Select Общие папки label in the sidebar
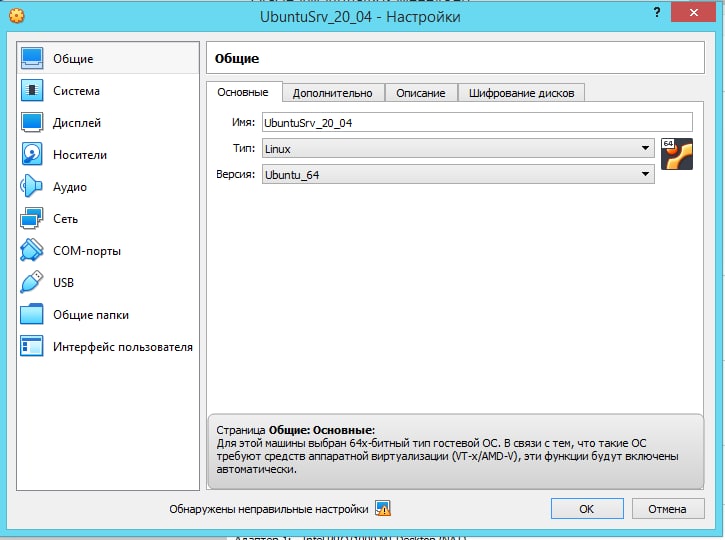The image size is (725, 540). coord(91,315)
